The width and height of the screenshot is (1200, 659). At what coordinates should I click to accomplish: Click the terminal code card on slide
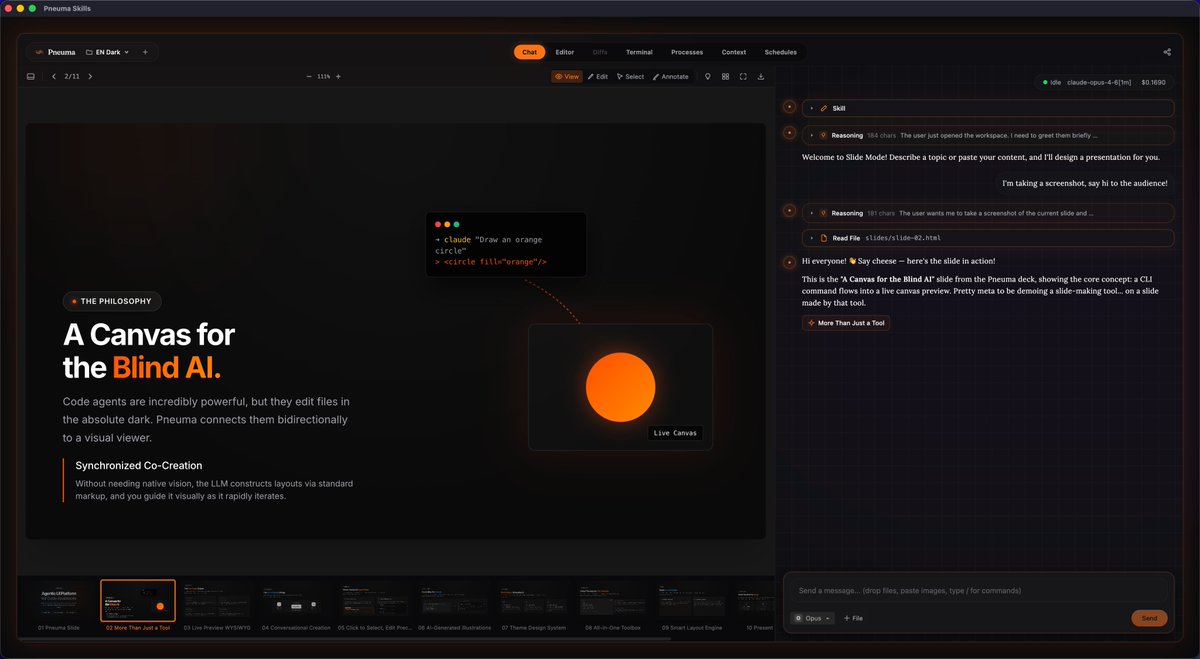[506, 244]
